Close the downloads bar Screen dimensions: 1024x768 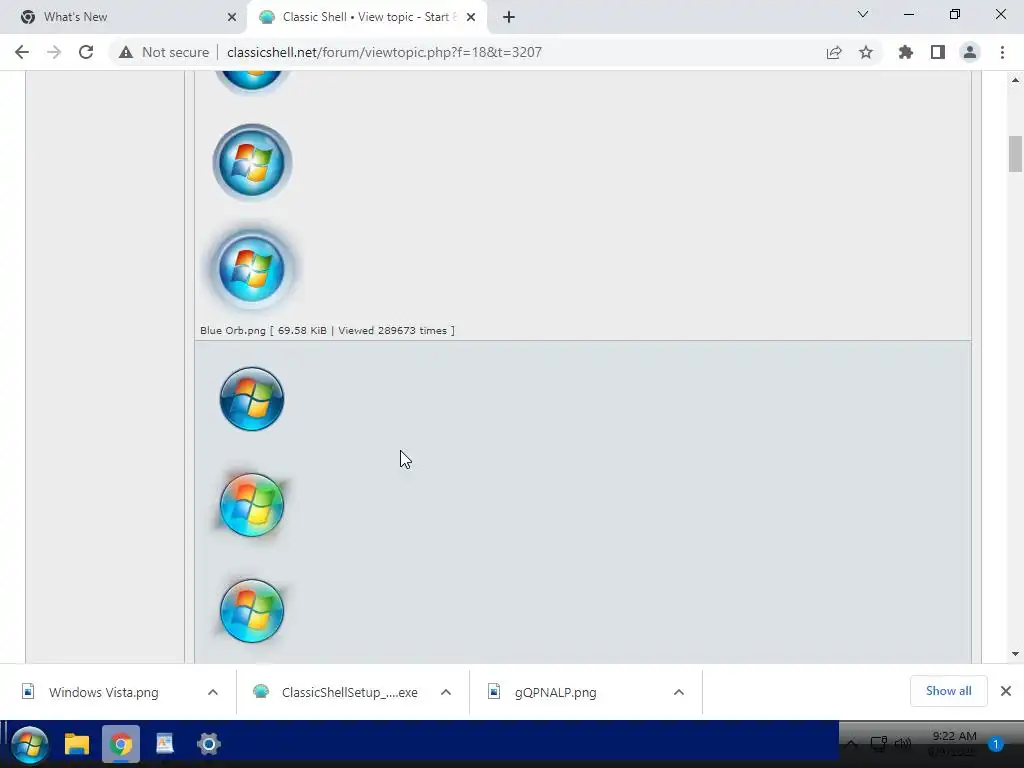pos(1006,691)
